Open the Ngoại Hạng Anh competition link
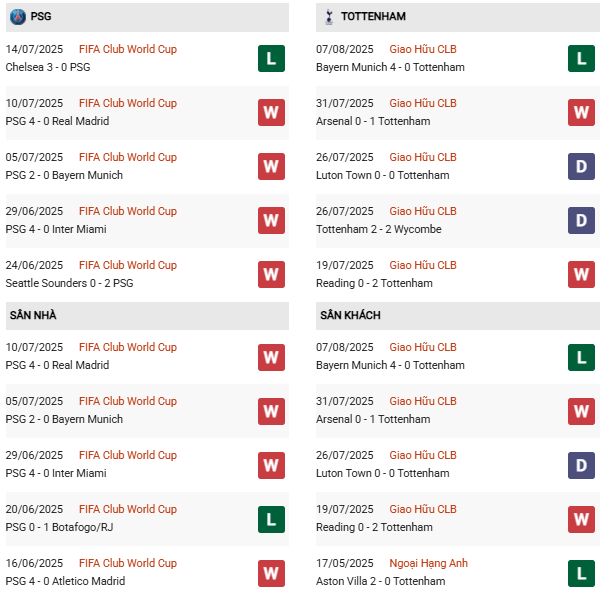The width and height of the screenshot is (600, 592). coord(428,563)
